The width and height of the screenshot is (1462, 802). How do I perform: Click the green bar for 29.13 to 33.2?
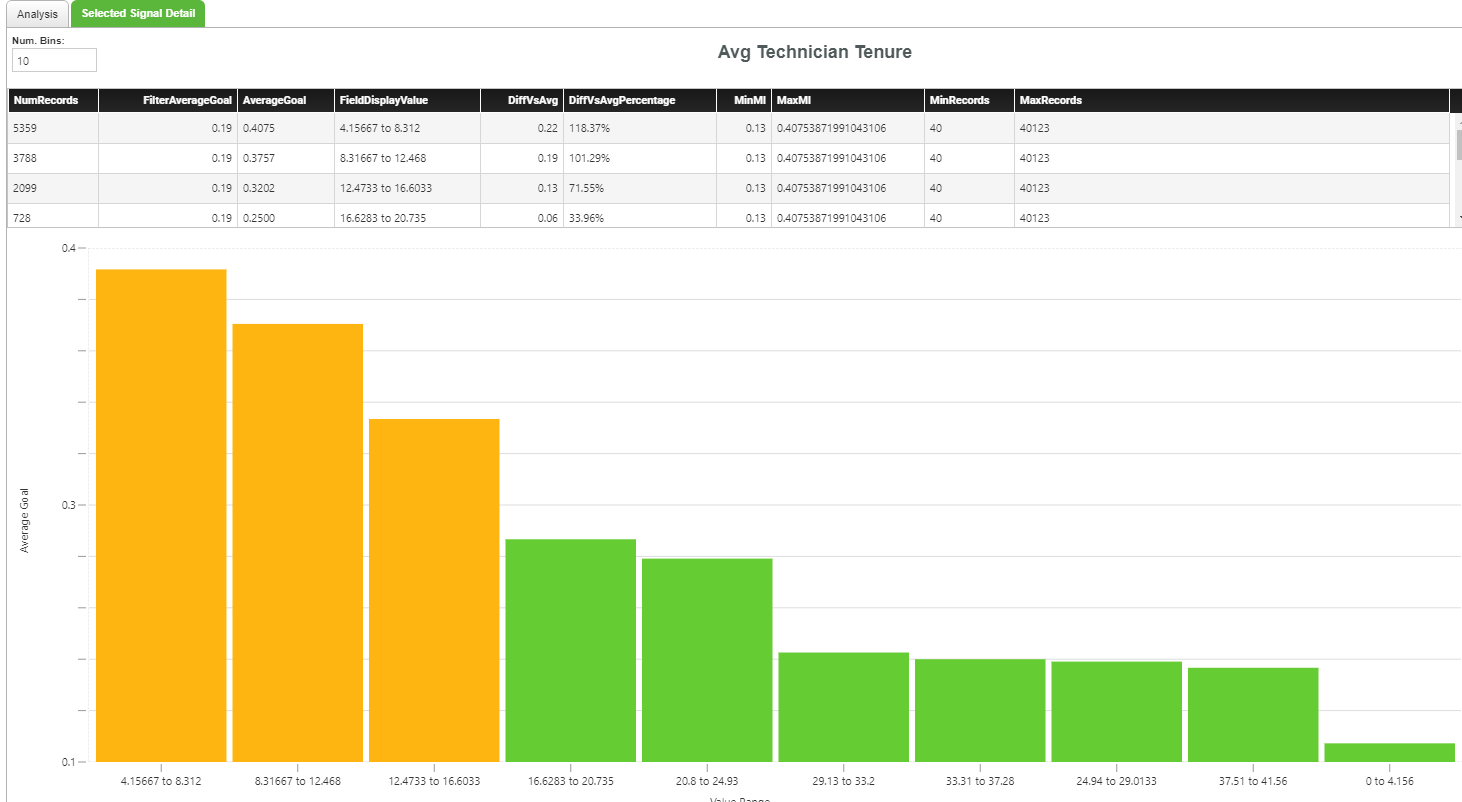(844, 707)
